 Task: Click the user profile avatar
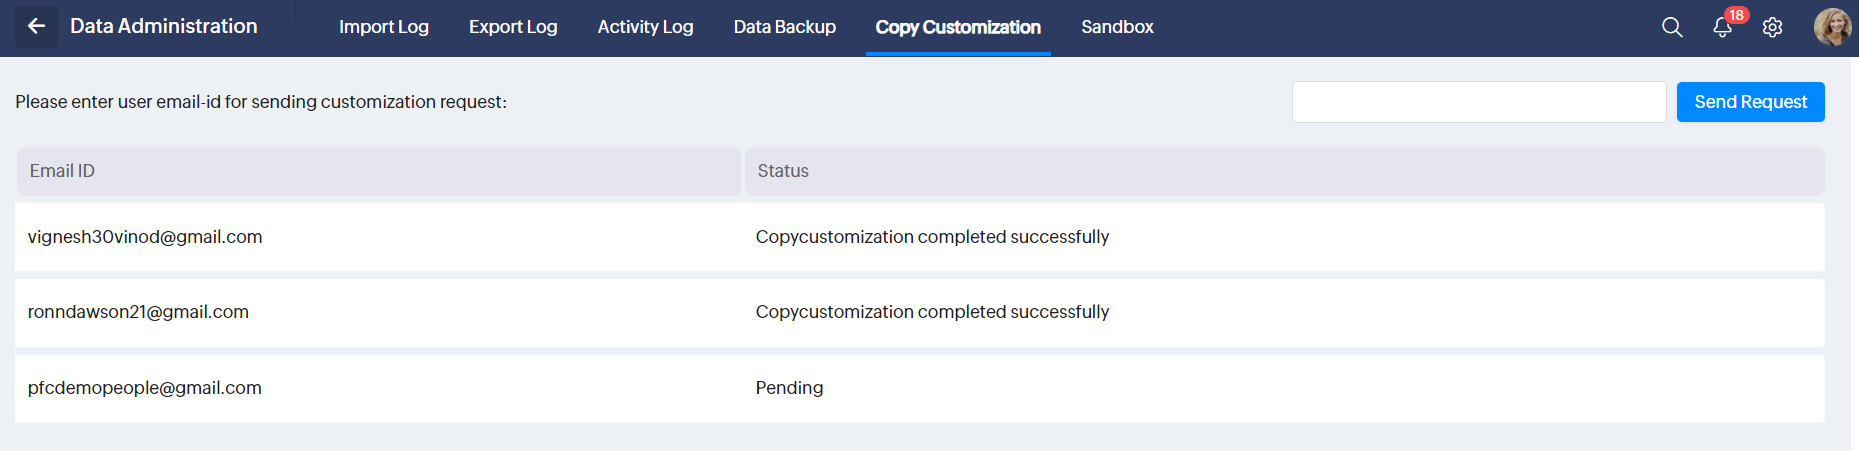[1832, 27]
